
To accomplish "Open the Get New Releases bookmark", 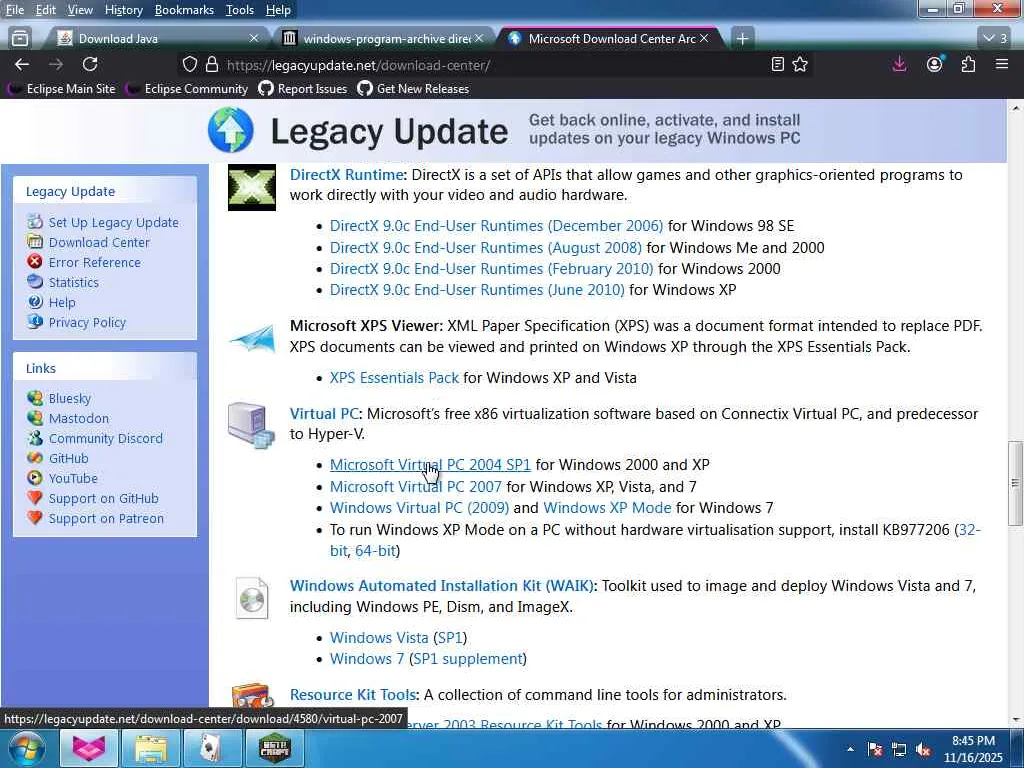I will (413, 89).
